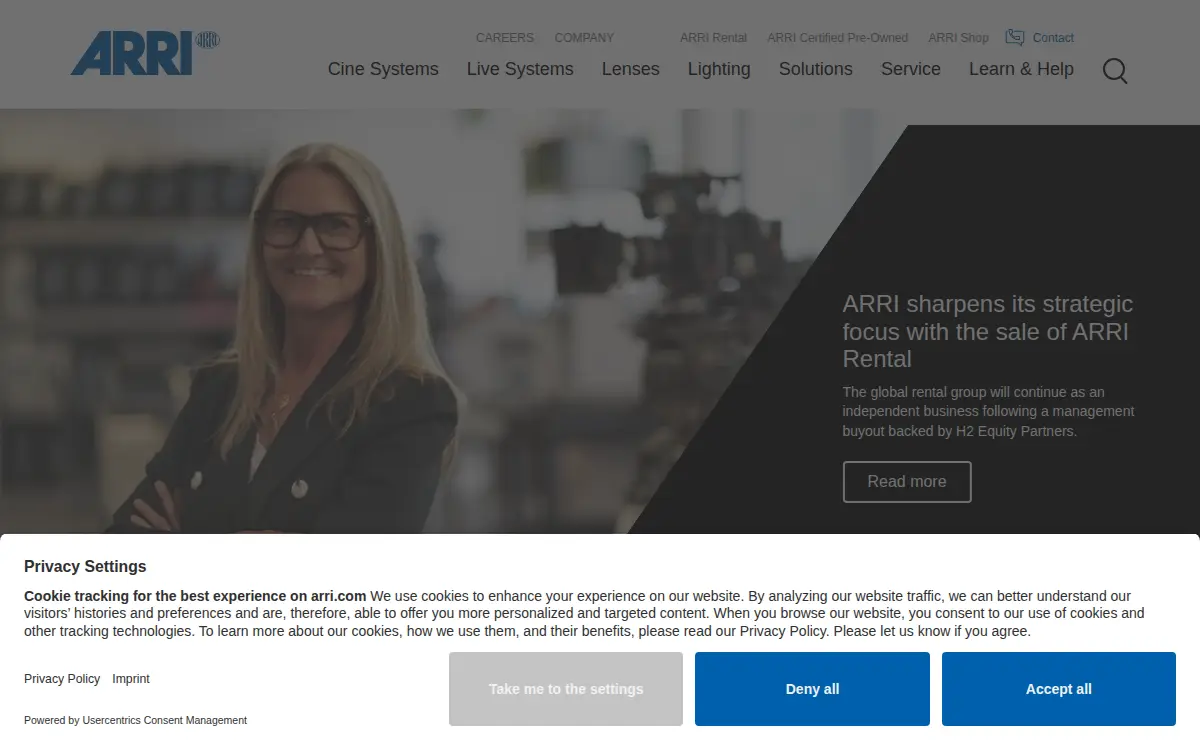Image resolution: width=1200 pixels, height=750 pixels.
Task: Visit the ARRI Shop link
Action: click(x=958, y=38)
